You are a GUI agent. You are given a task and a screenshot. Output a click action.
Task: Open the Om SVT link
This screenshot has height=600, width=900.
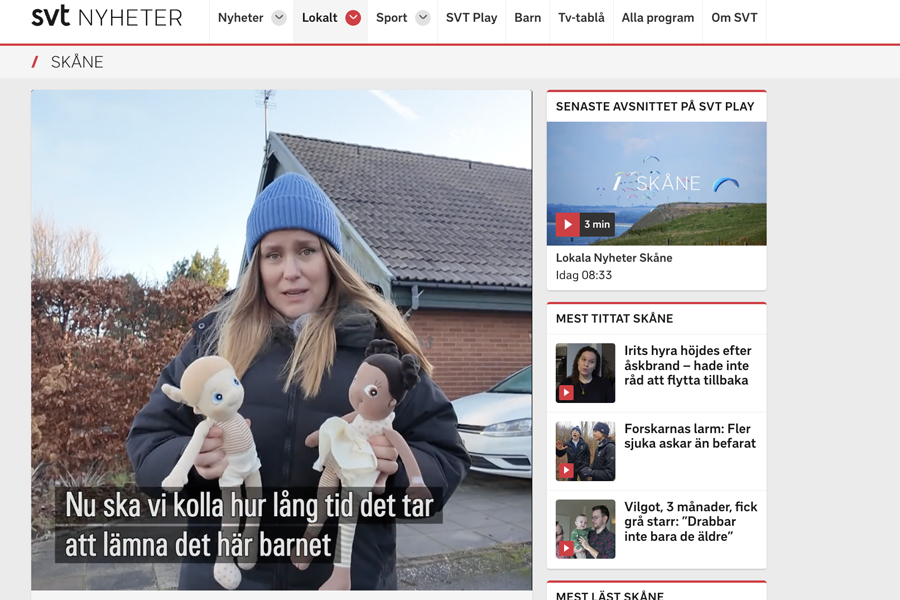point(734,18)
